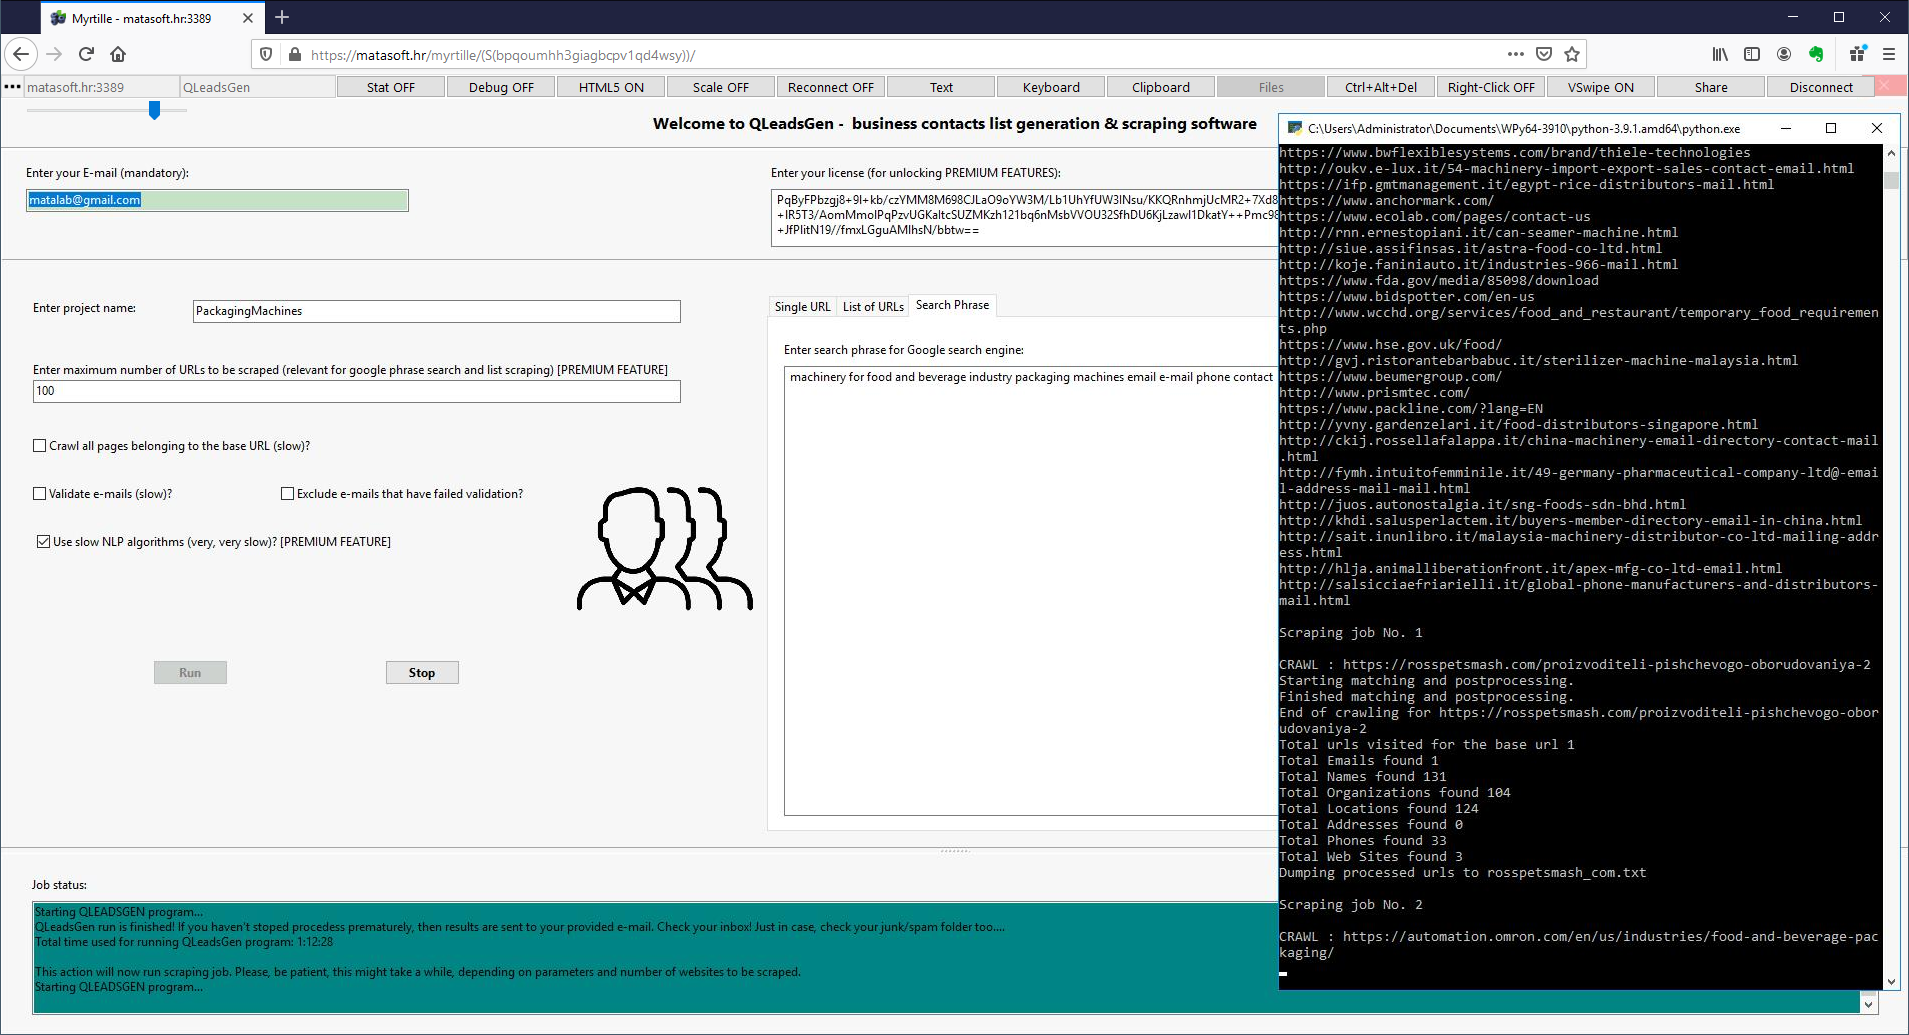1909x1035 pixels.
Task: Open the Clipboard button
Action: click(x=1161, y=87)
